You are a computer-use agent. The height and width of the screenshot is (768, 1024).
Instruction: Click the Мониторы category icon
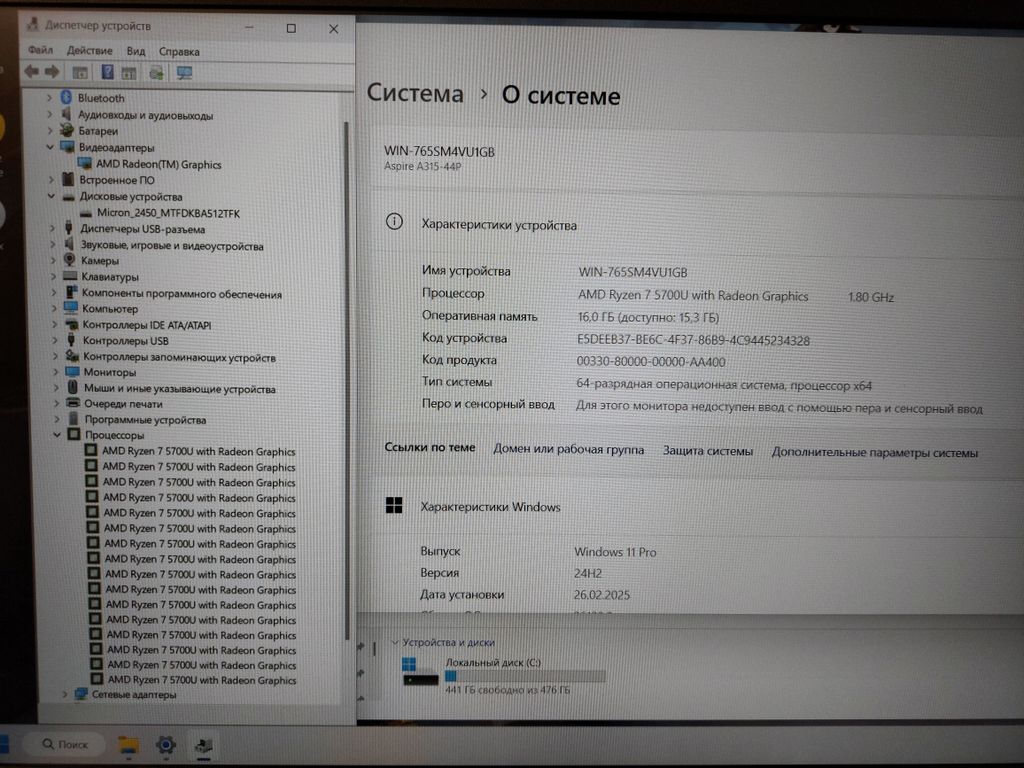72,372
